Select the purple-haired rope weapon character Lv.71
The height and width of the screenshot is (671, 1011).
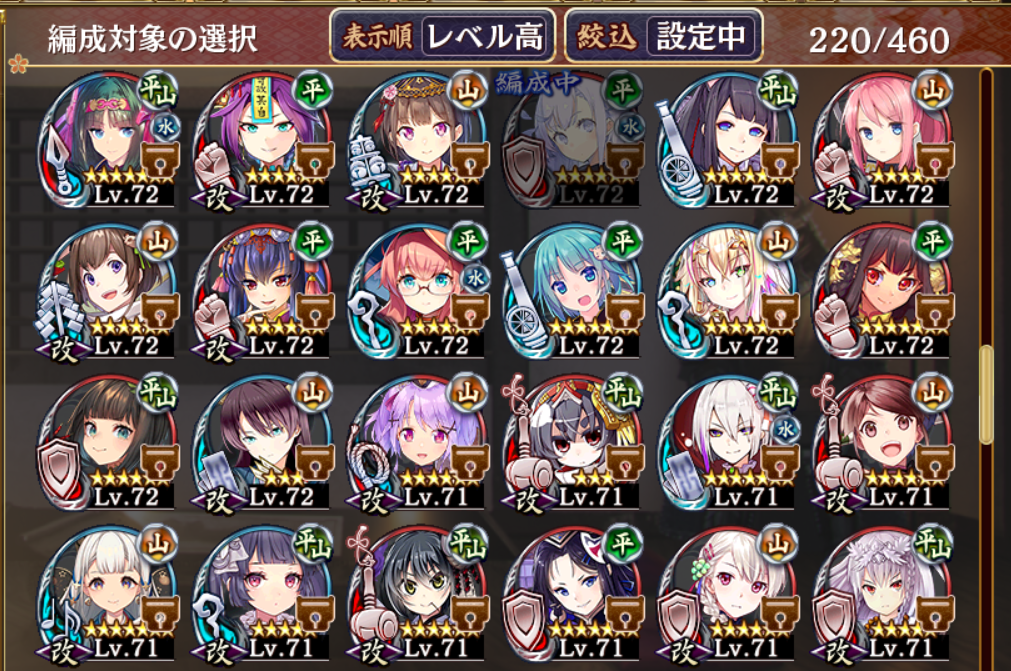coord(419,443)
